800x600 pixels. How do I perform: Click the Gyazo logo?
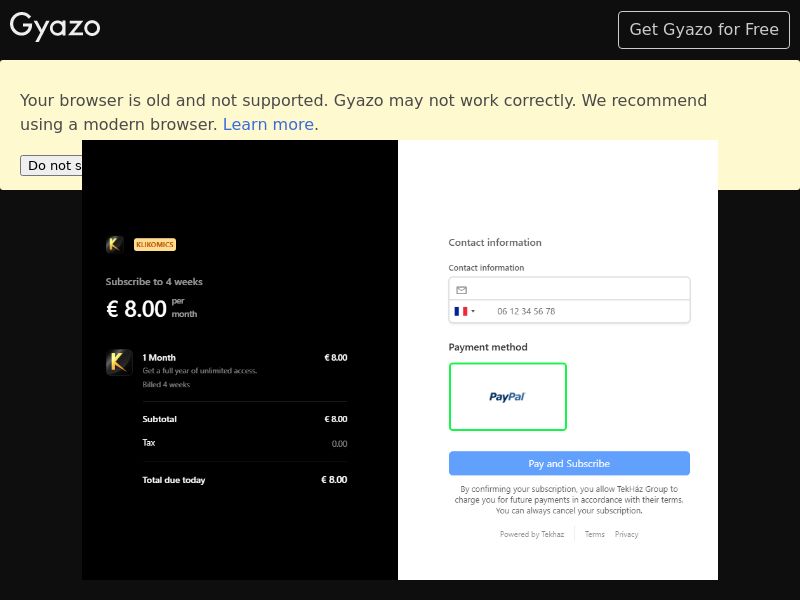coord(55,28)
